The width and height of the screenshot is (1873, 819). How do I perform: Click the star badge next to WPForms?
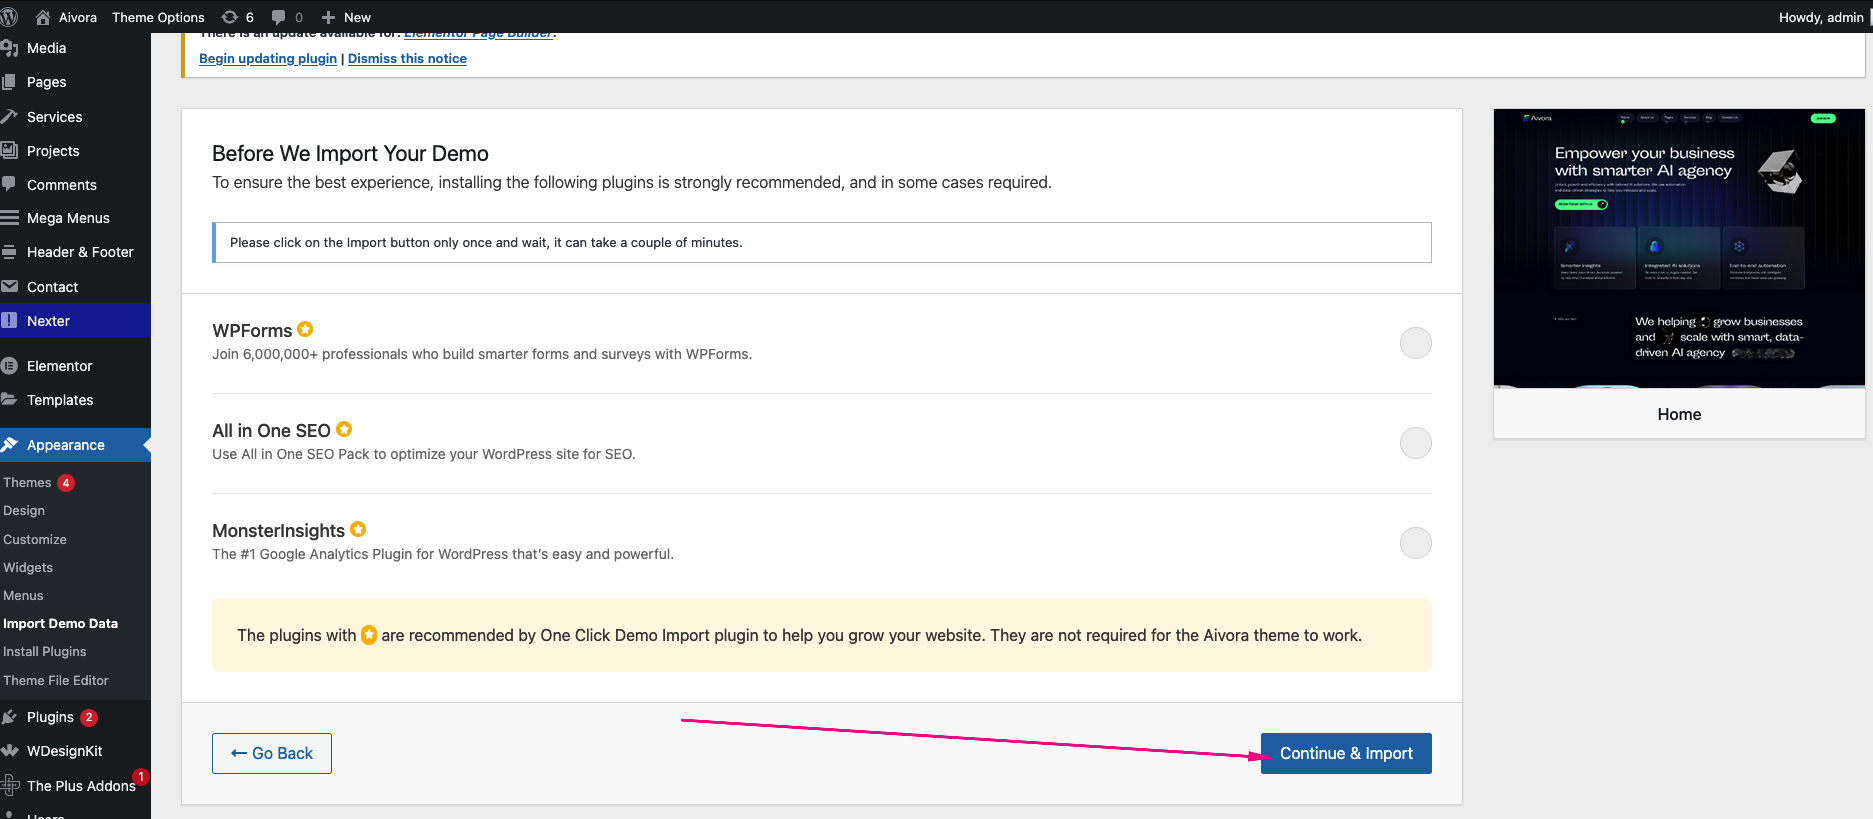point(306,329)
